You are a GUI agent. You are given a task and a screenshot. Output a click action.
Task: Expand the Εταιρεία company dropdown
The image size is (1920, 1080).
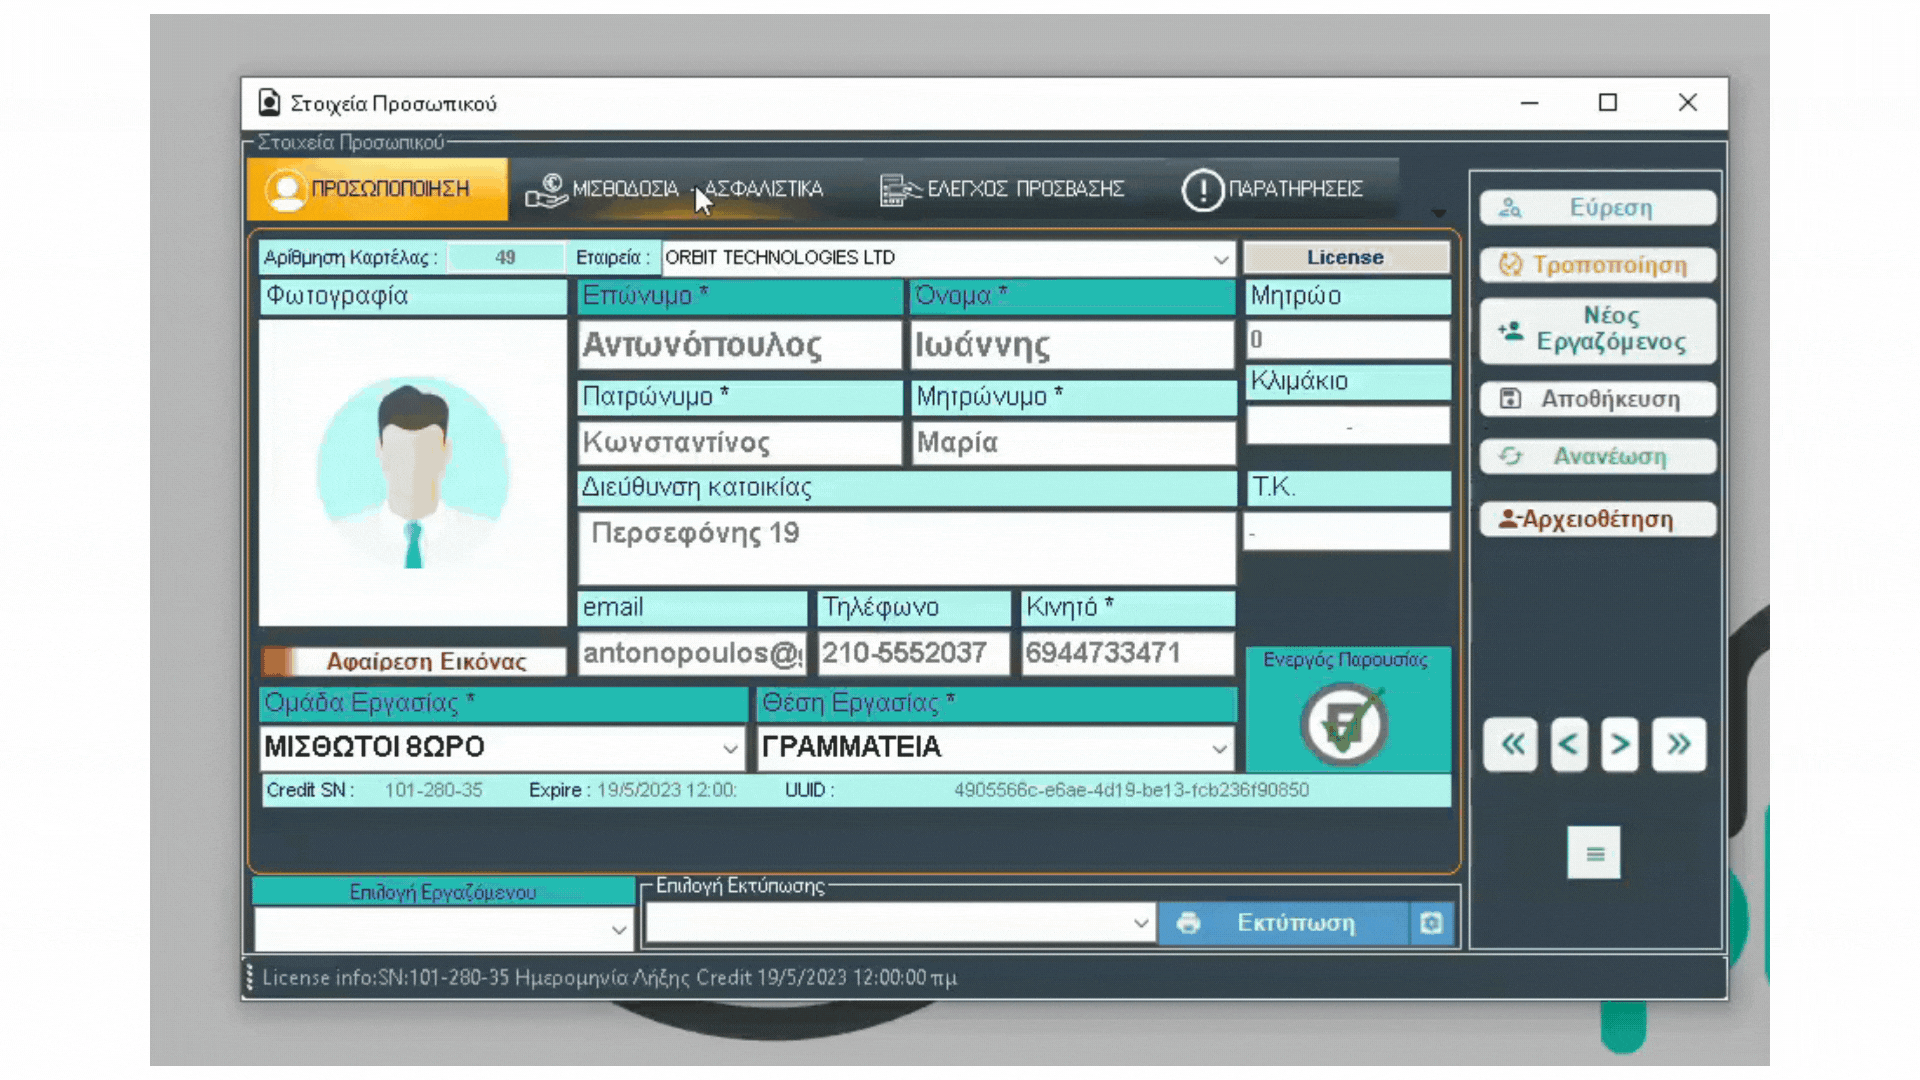pos(1220,259)
